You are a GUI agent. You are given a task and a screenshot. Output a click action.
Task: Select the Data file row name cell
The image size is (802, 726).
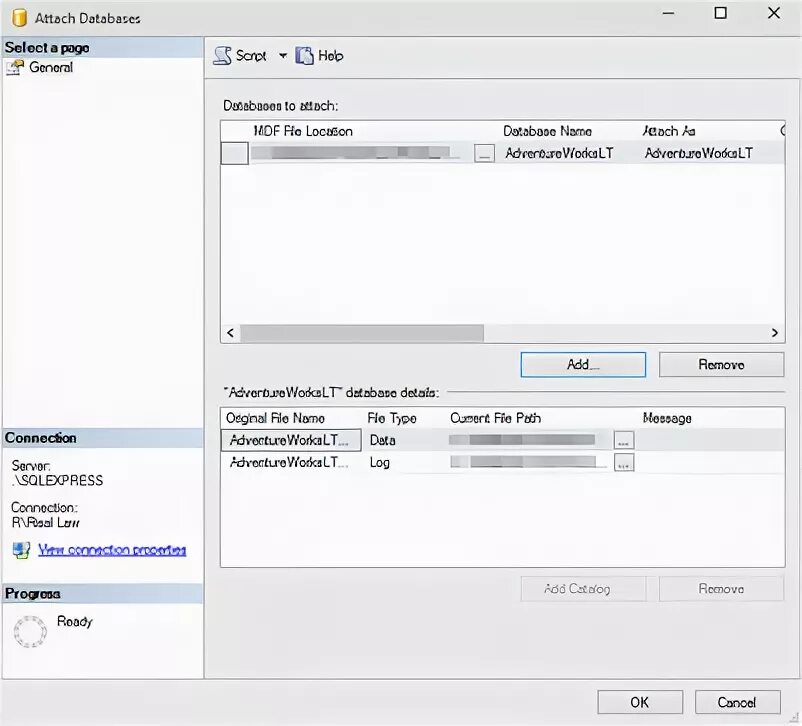click(x=291, y=440)
